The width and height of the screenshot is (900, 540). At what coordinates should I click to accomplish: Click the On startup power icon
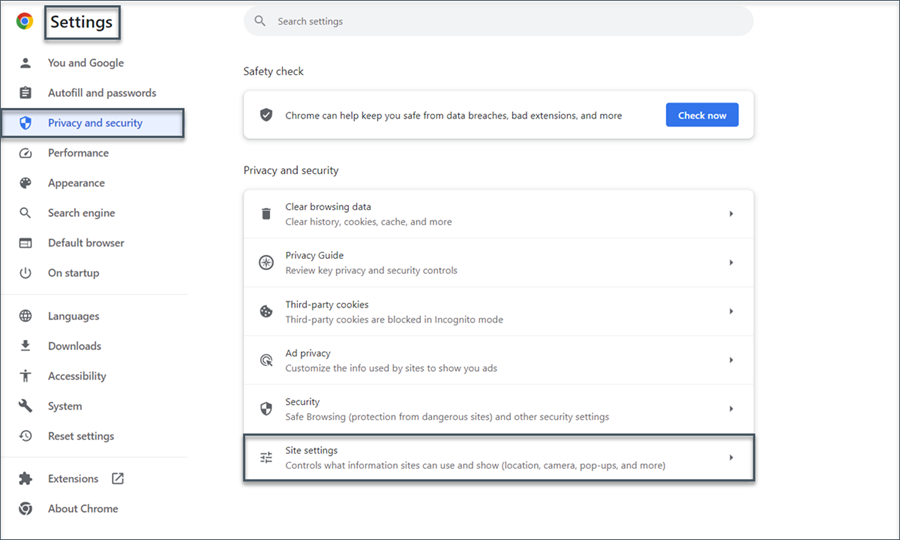(25, 273)
